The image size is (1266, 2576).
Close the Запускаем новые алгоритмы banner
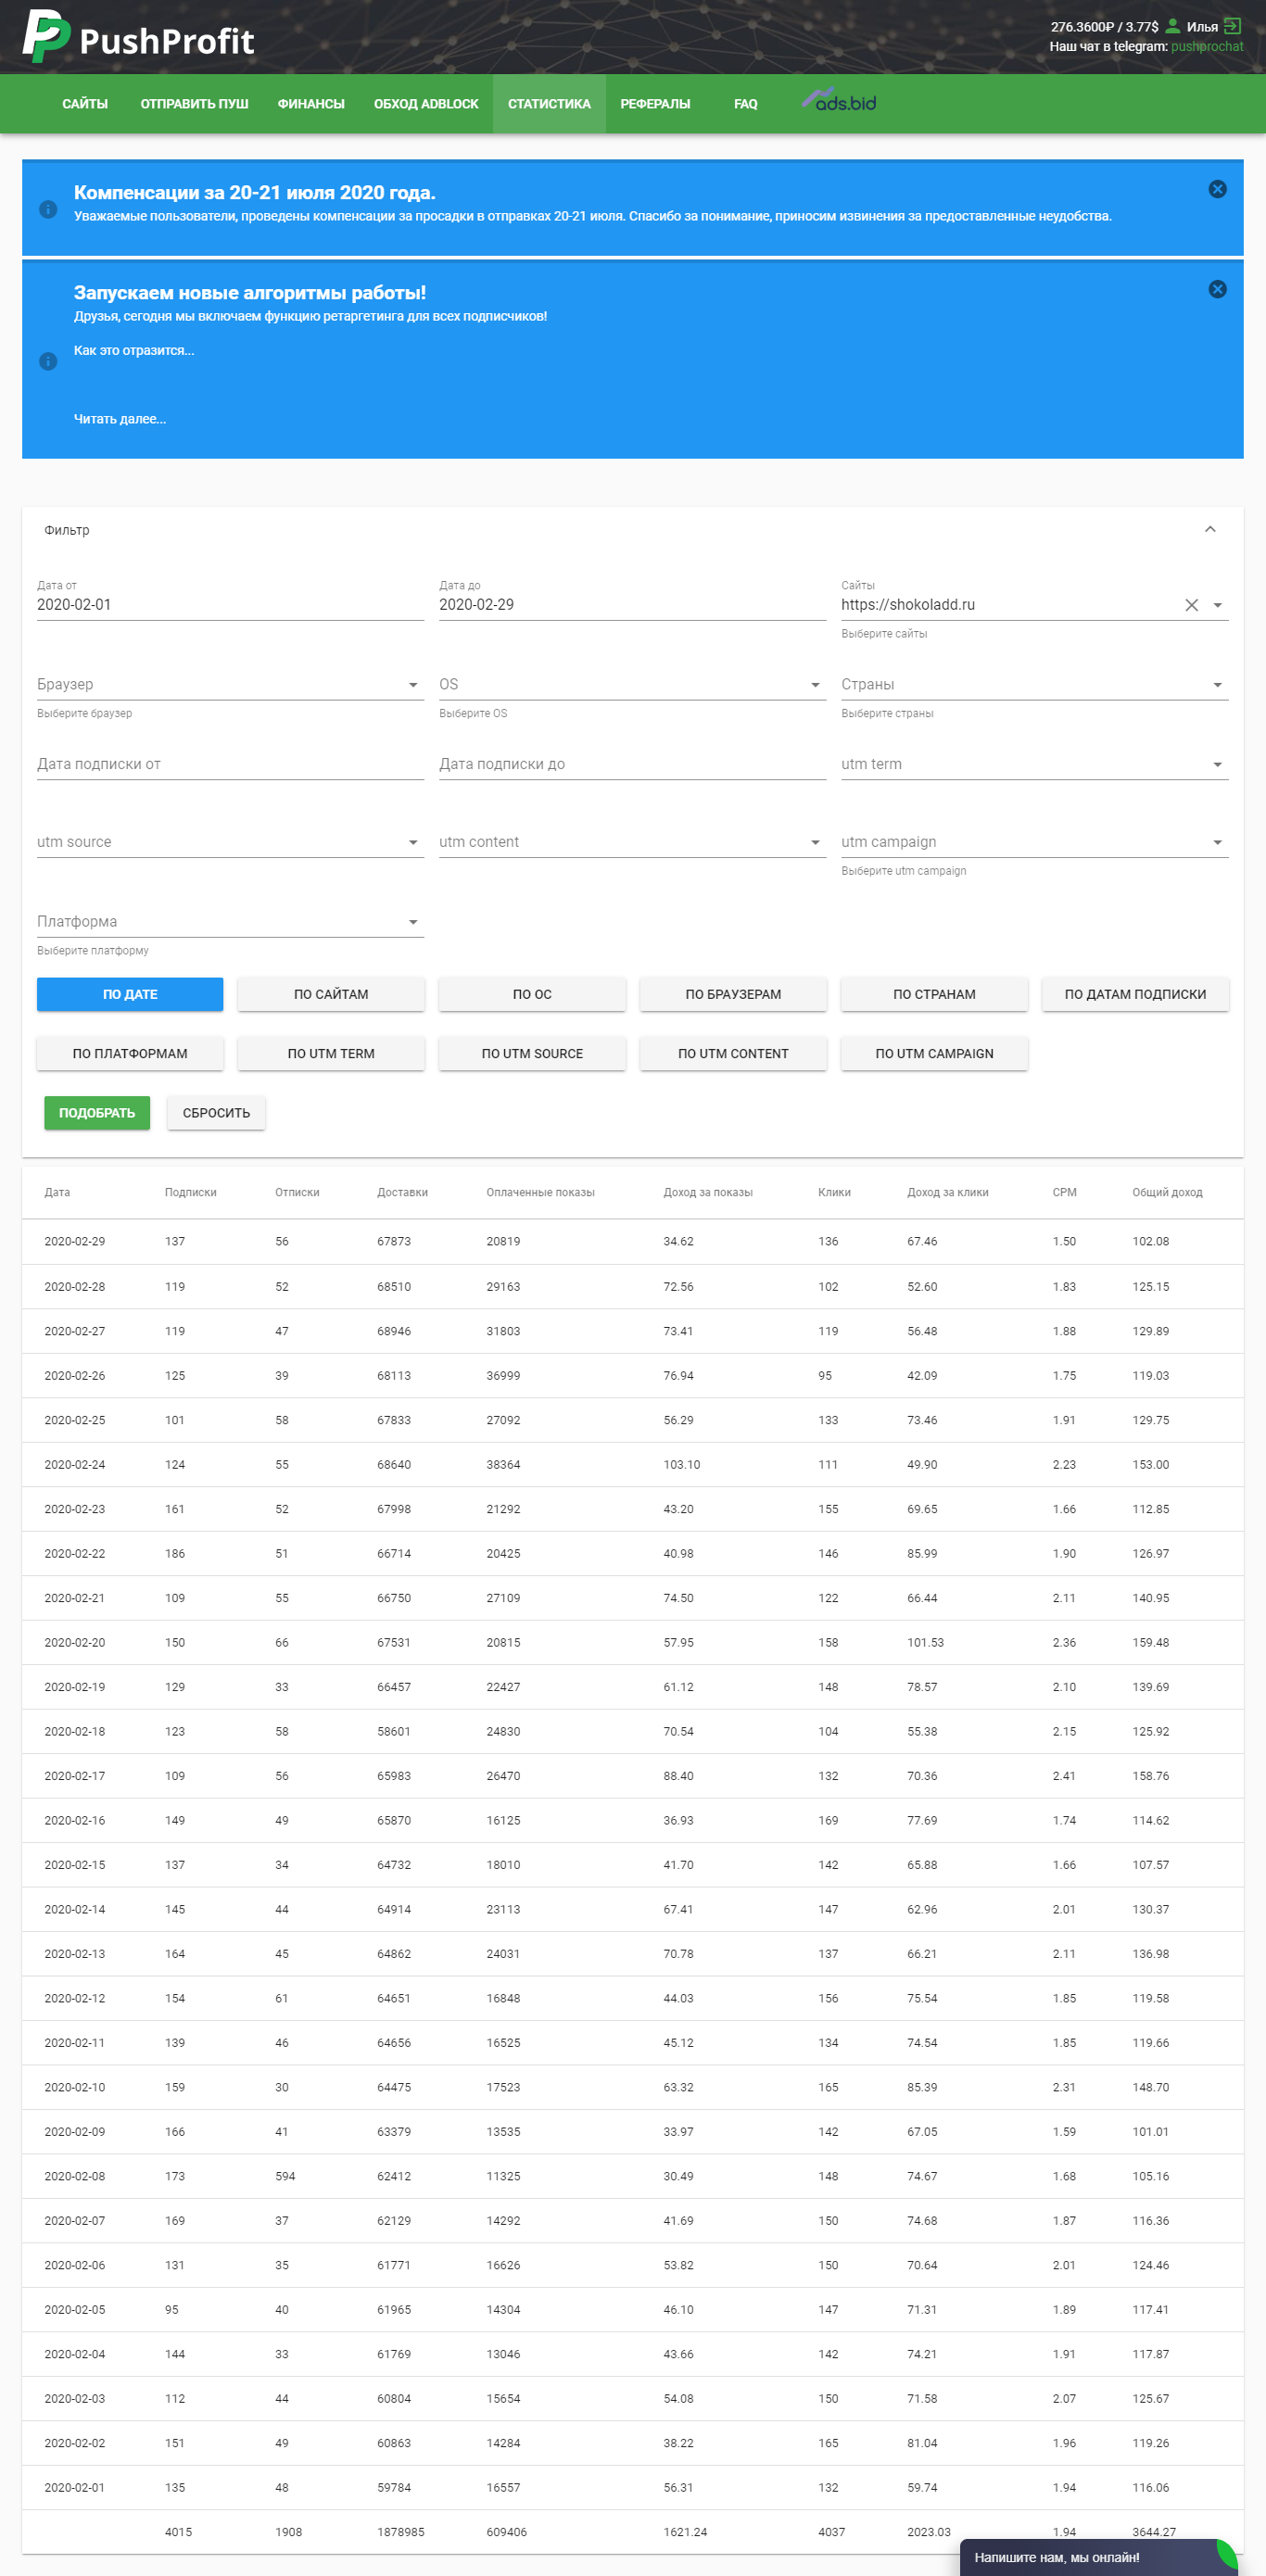click(x=1217, y=289)
